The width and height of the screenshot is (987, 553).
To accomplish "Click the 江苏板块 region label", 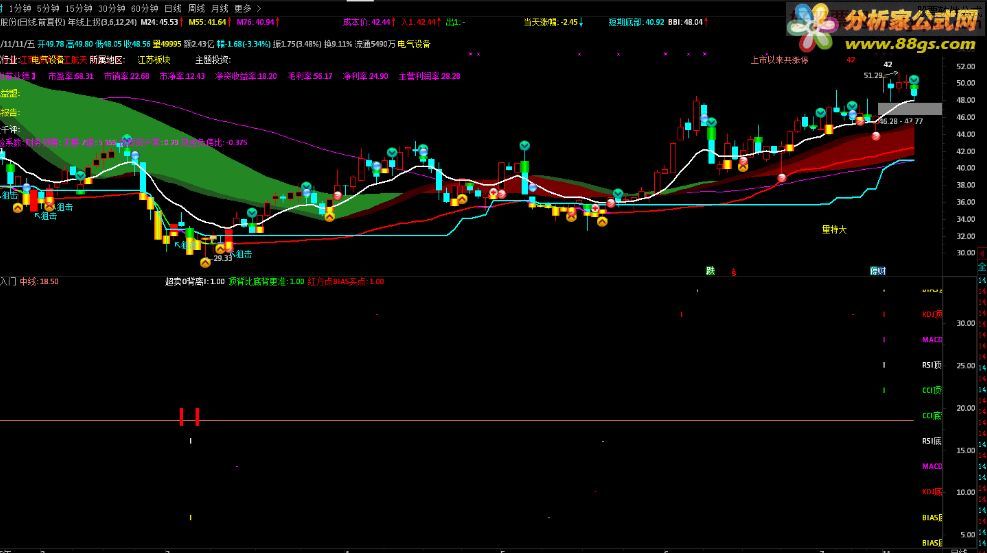I will (x=154, y=60).
